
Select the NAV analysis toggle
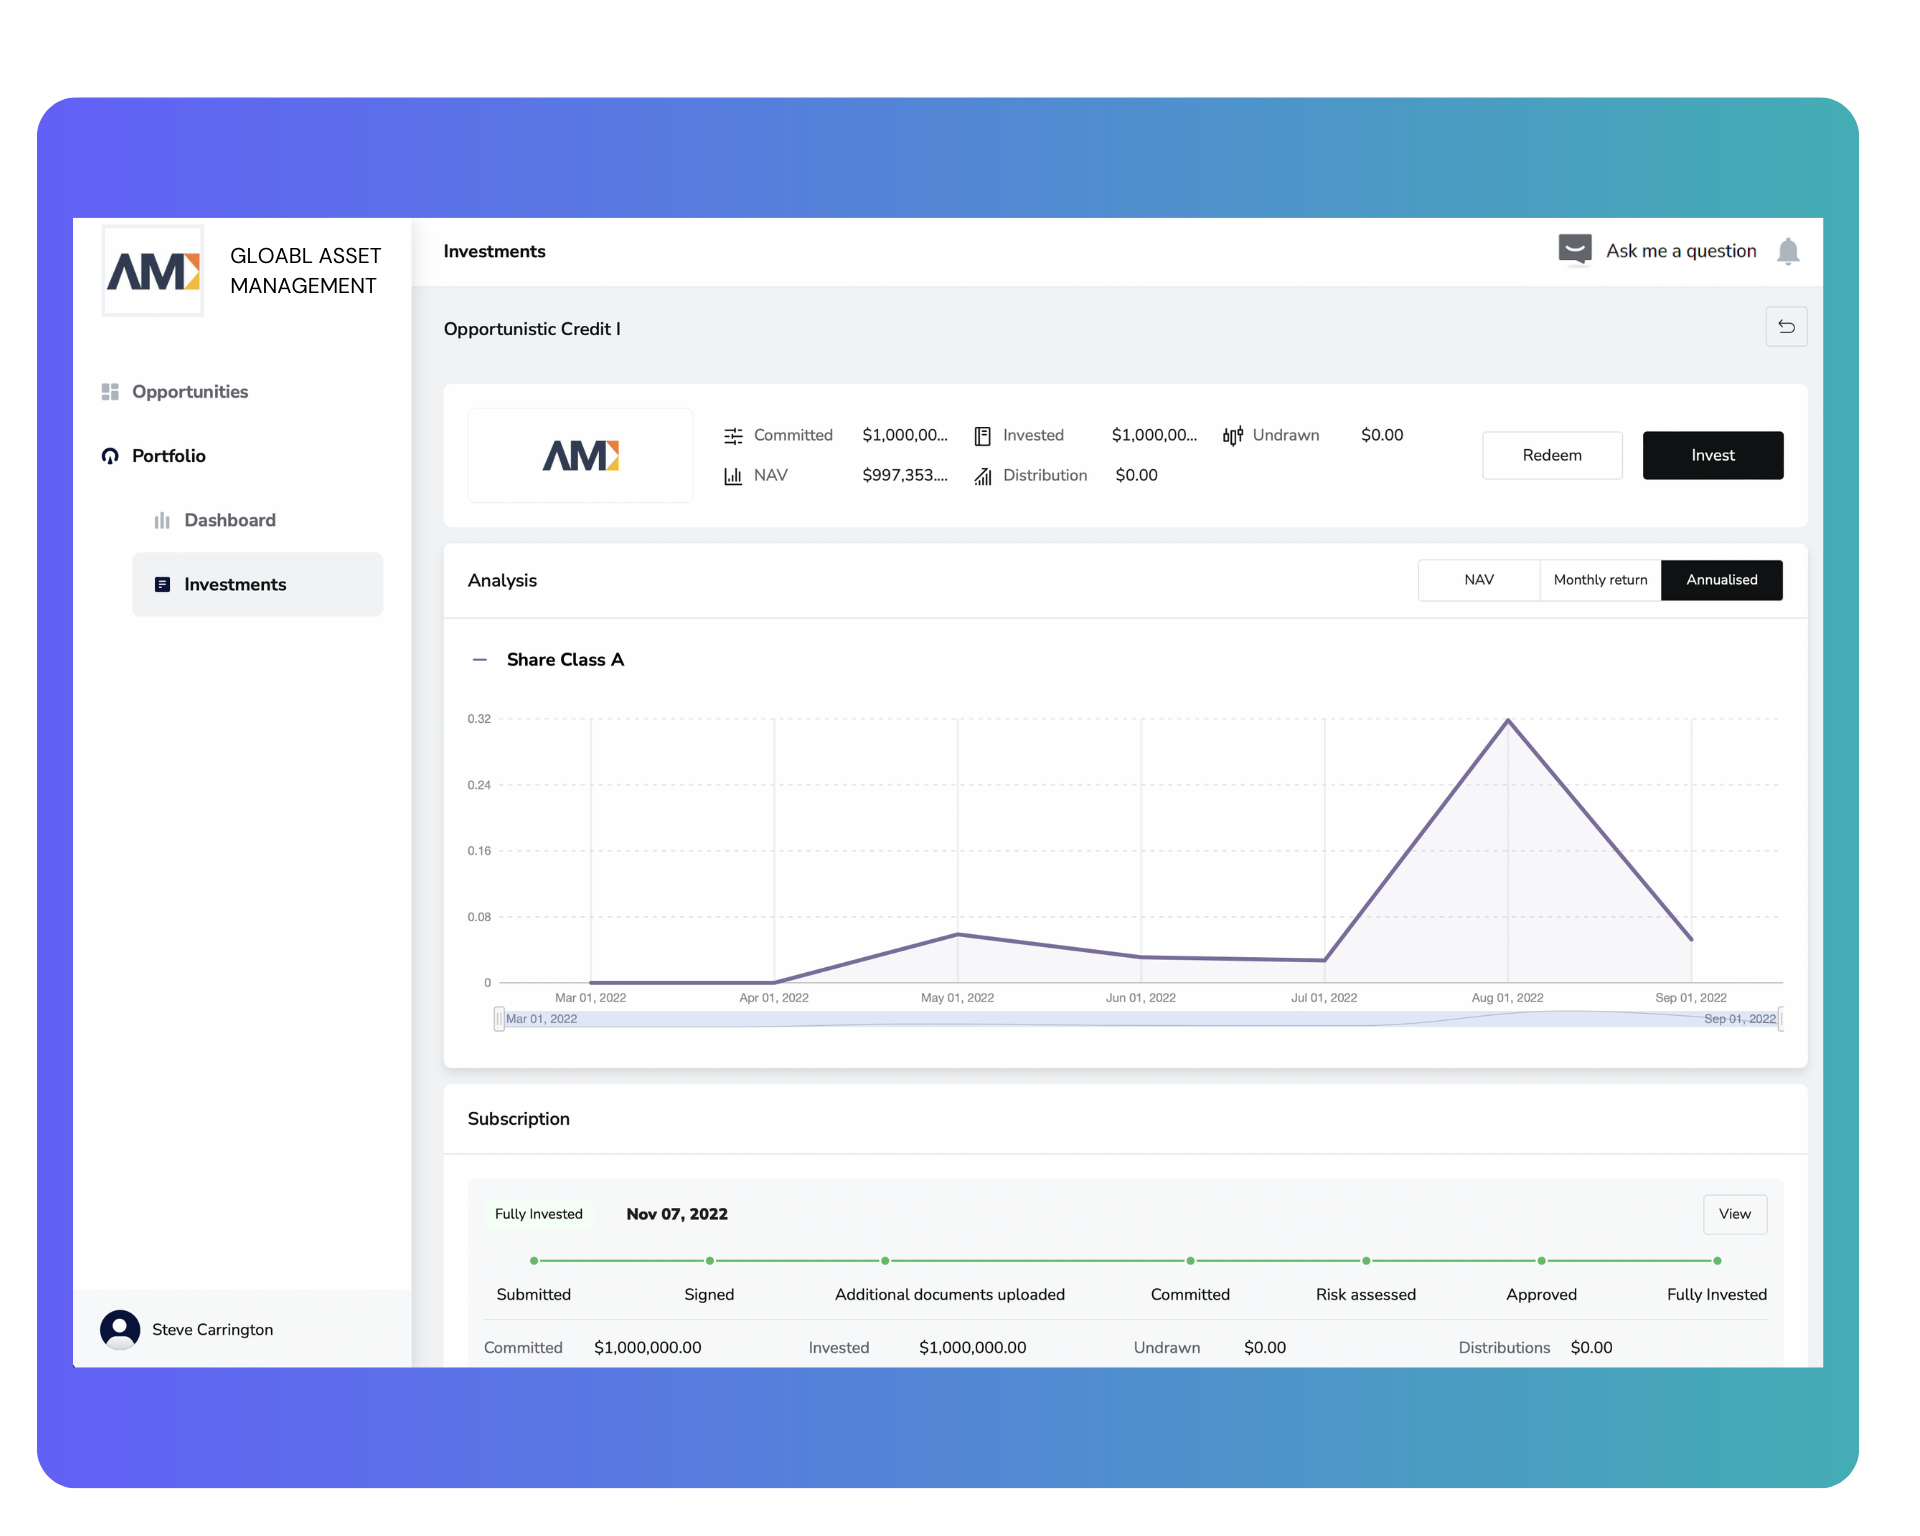(x=1473, y=580)
